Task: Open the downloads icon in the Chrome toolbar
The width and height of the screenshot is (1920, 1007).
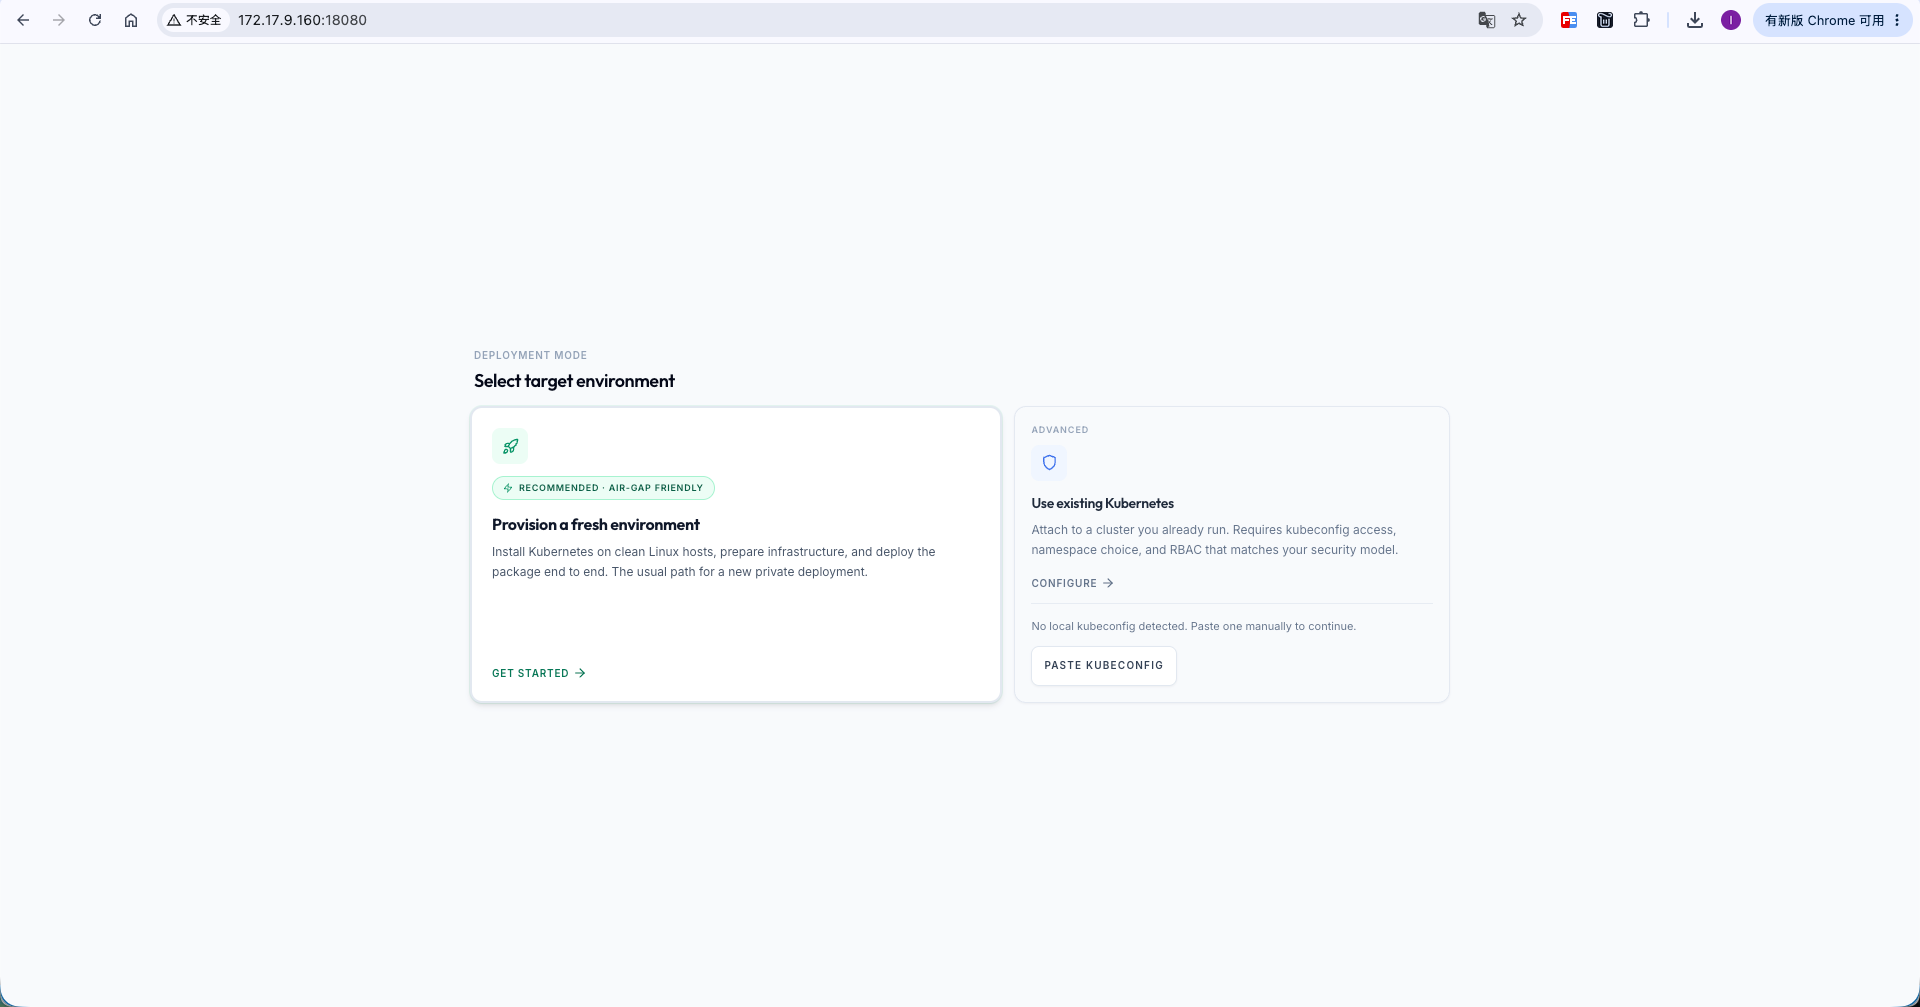Action: (1695, 20)
